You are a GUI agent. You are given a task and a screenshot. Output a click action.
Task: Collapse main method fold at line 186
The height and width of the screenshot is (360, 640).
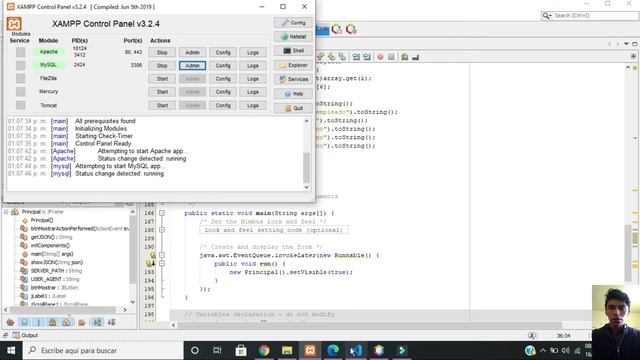point(162,213)
